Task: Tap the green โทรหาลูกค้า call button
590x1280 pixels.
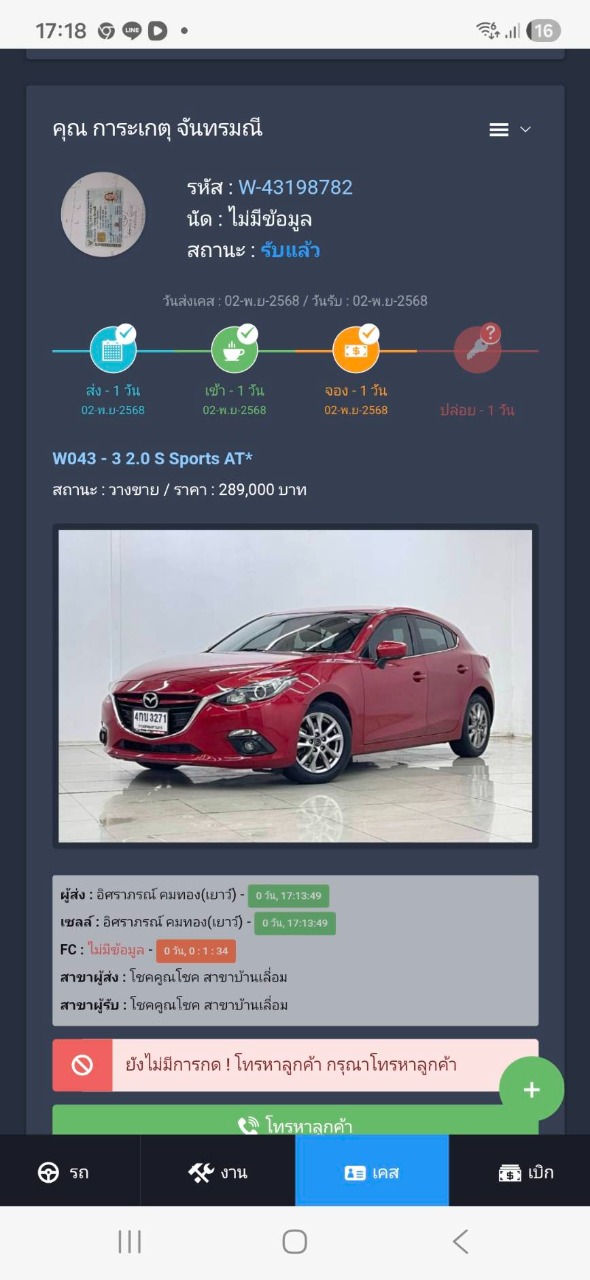Action: (x=295, y=1122)
